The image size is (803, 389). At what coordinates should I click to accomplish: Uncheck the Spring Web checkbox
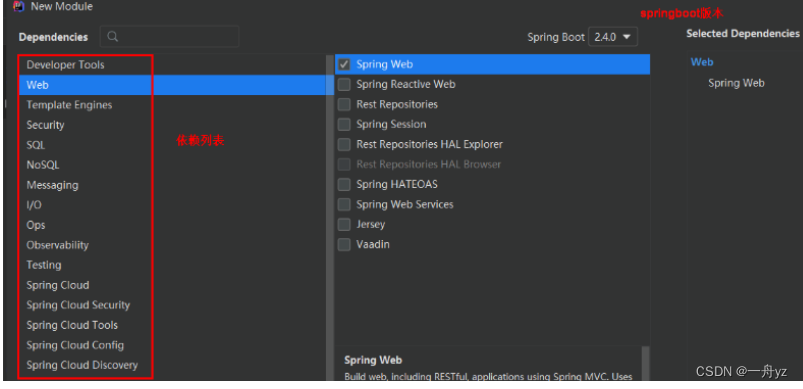point(344,64)
